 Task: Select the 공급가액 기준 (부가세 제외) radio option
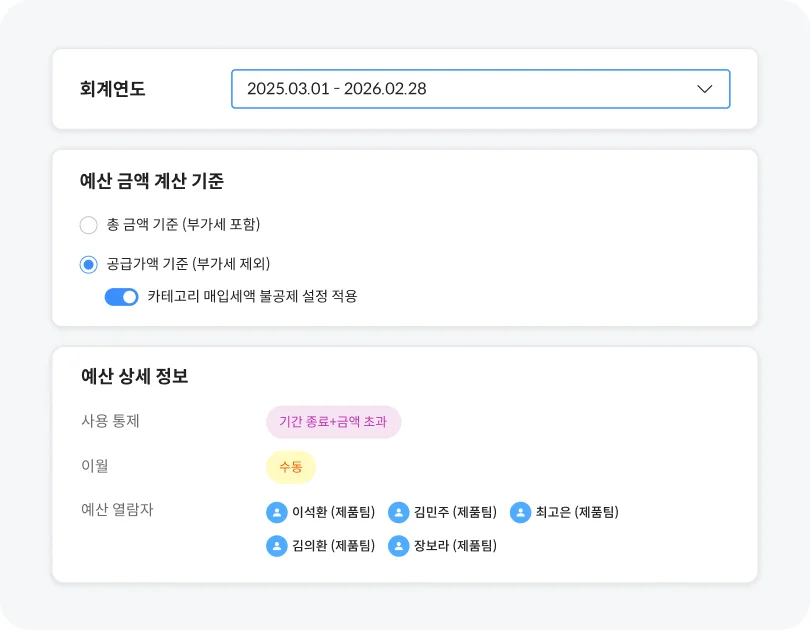tap(88, 263)
